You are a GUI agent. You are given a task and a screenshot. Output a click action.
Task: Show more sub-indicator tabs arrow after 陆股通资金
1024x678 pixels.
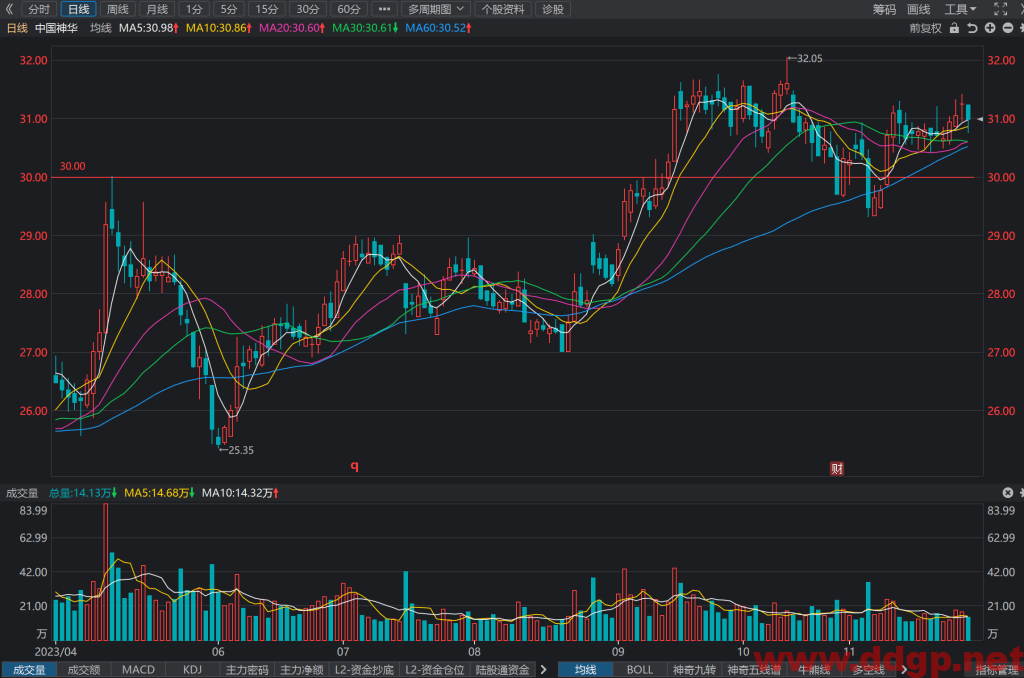543,670
